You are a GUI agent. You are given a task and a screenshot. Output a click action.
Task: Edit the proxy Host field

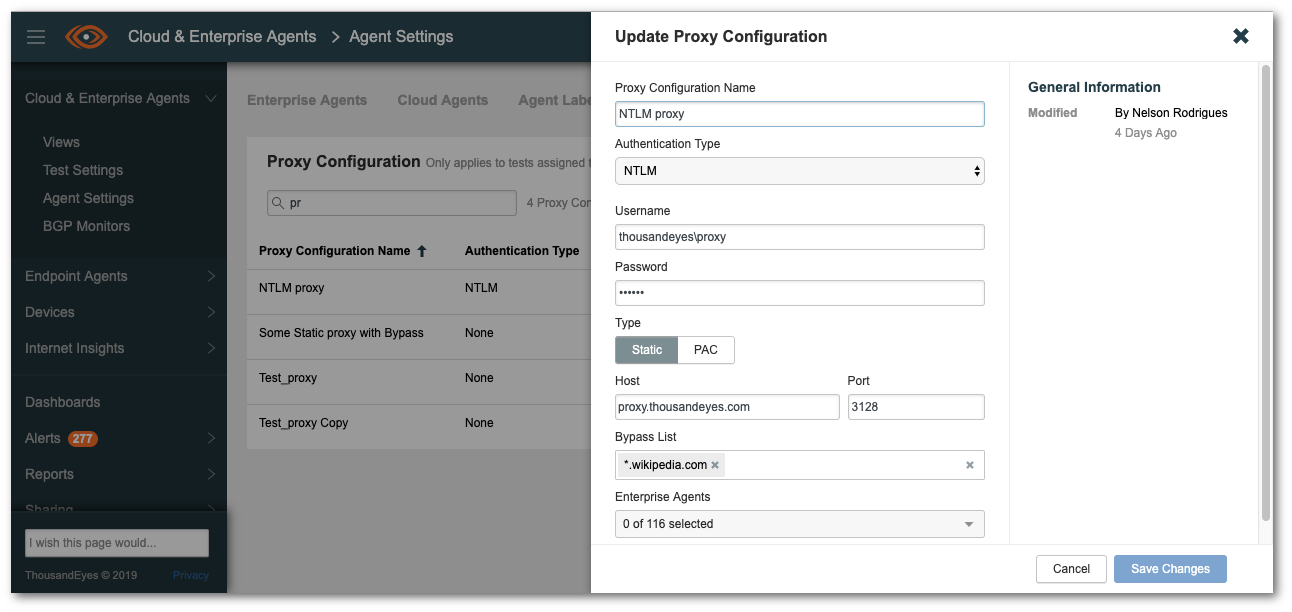coord(727,407)
